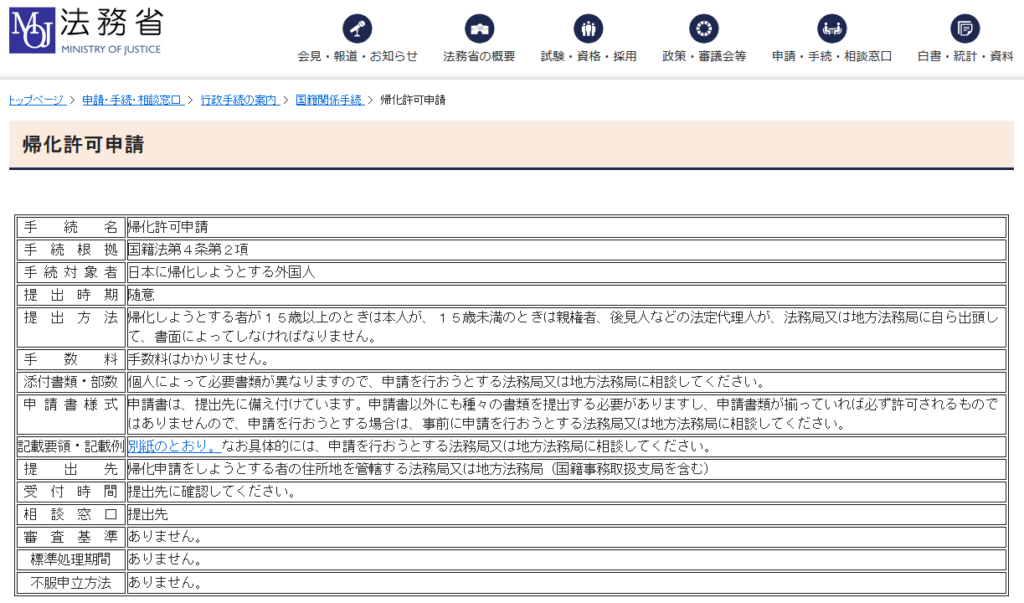Open the 申請・手続・相談窓口 breadcrumb link

click(132, 100)
